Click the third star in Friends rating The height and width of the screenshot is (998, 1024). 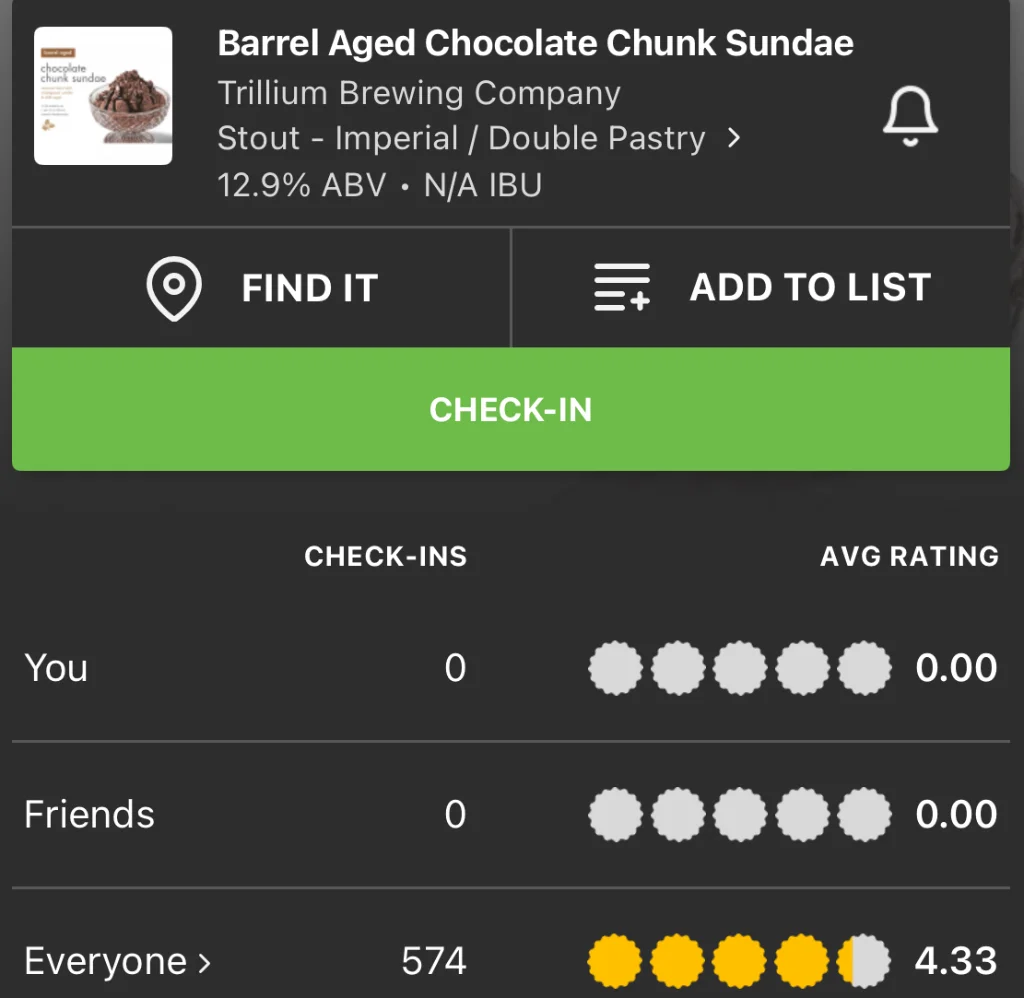(x=740, y=814)
